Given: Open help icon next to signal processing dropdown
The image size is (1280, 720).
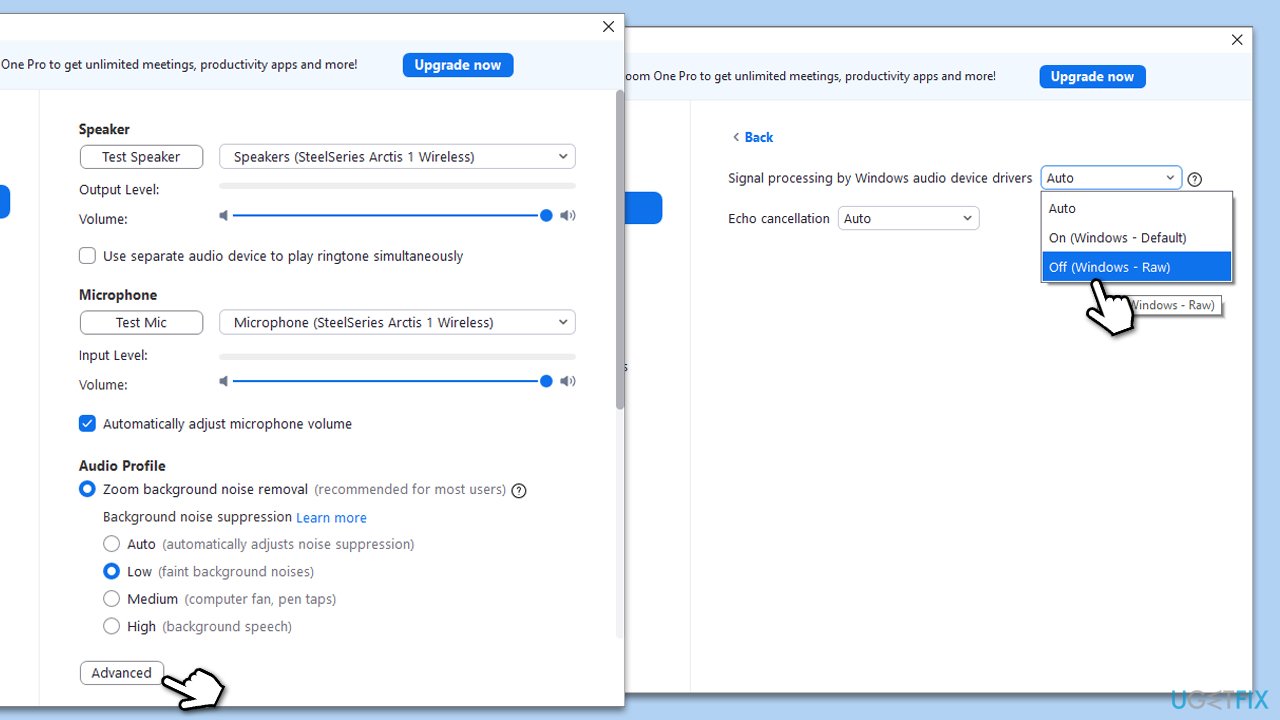Looking at the screenshot, I should tap(1194, 179).
